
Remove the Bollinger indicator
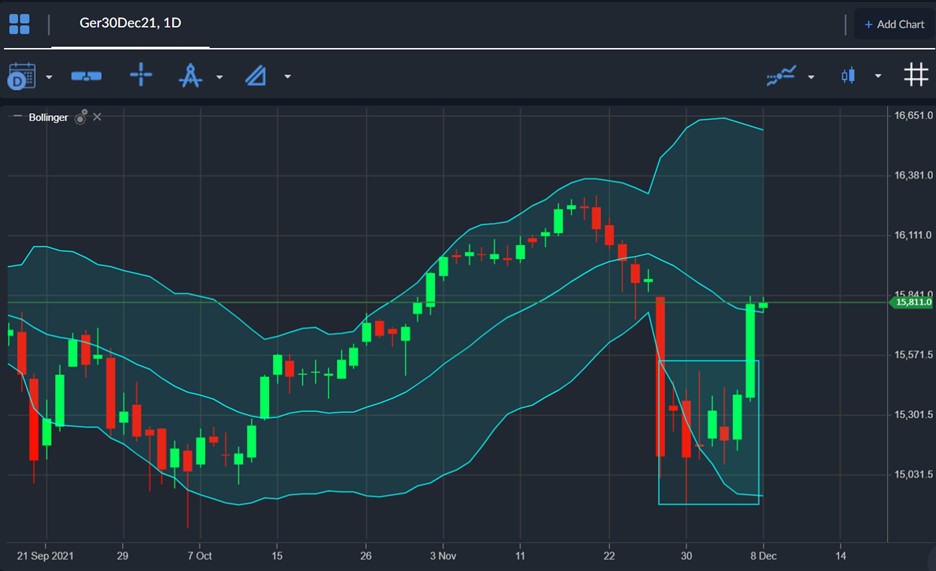coord(97,117)
